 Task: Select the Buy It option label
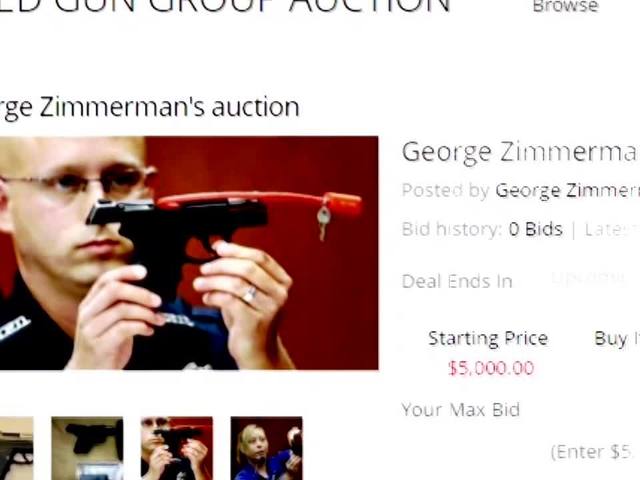pos(617,339)
